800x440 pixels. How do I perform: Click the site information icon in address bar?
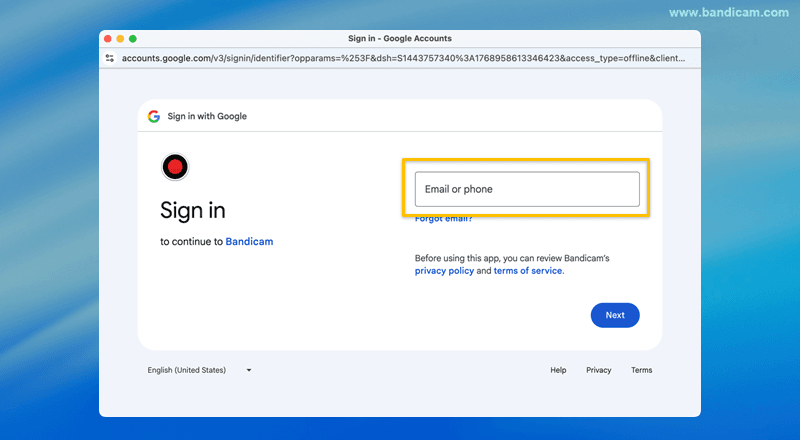(x=110, y=58)
